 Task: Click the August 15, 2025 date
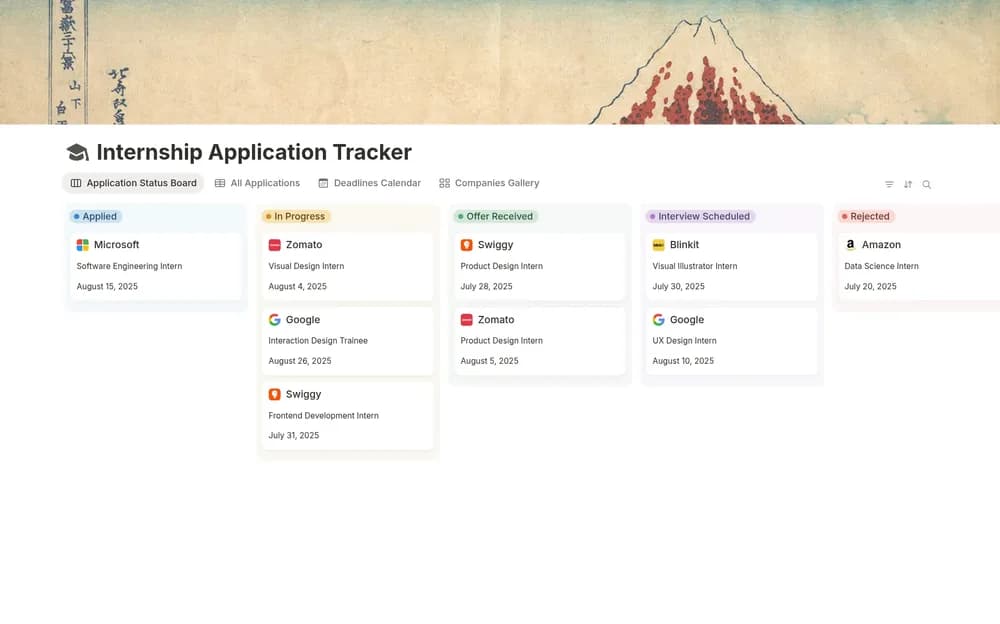tap(107, 286)
